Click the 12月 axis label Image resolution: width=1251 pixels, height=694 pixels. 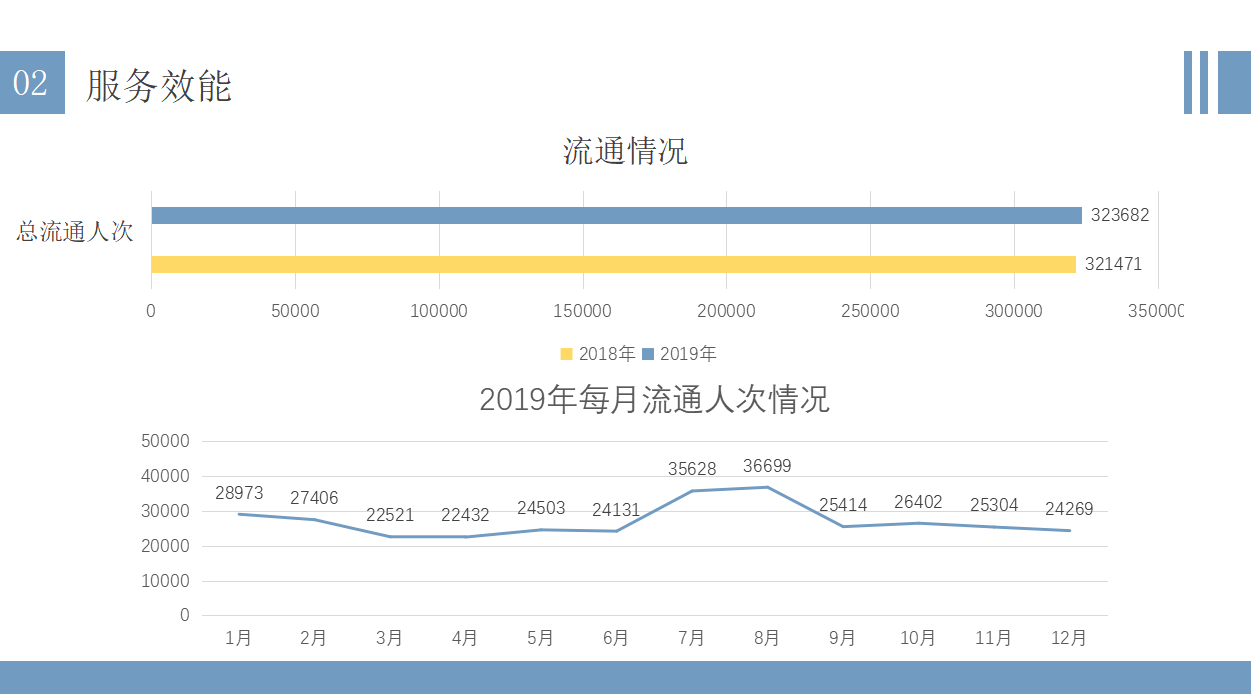click(x=1069, y=638)
